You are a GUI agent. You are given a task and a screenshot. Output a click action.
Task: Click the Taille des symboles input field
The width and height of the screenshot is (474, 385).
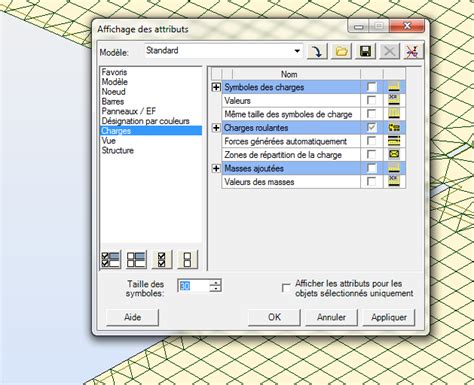point(194,286)
